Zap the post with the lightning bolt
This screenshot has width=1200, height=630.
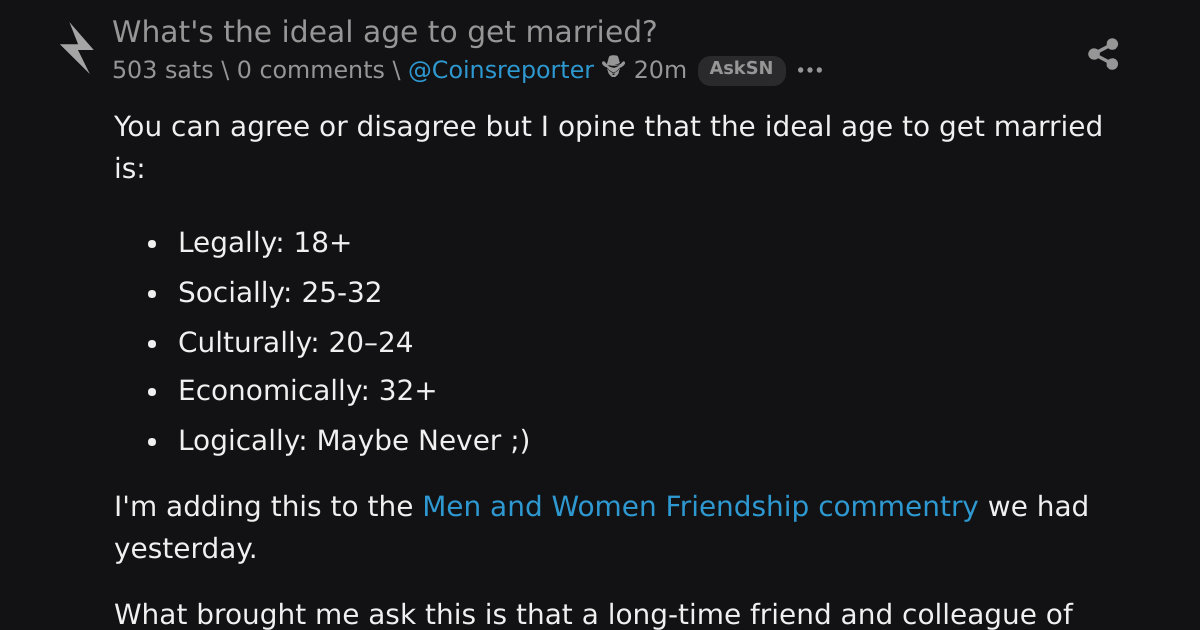pos(76,48)
